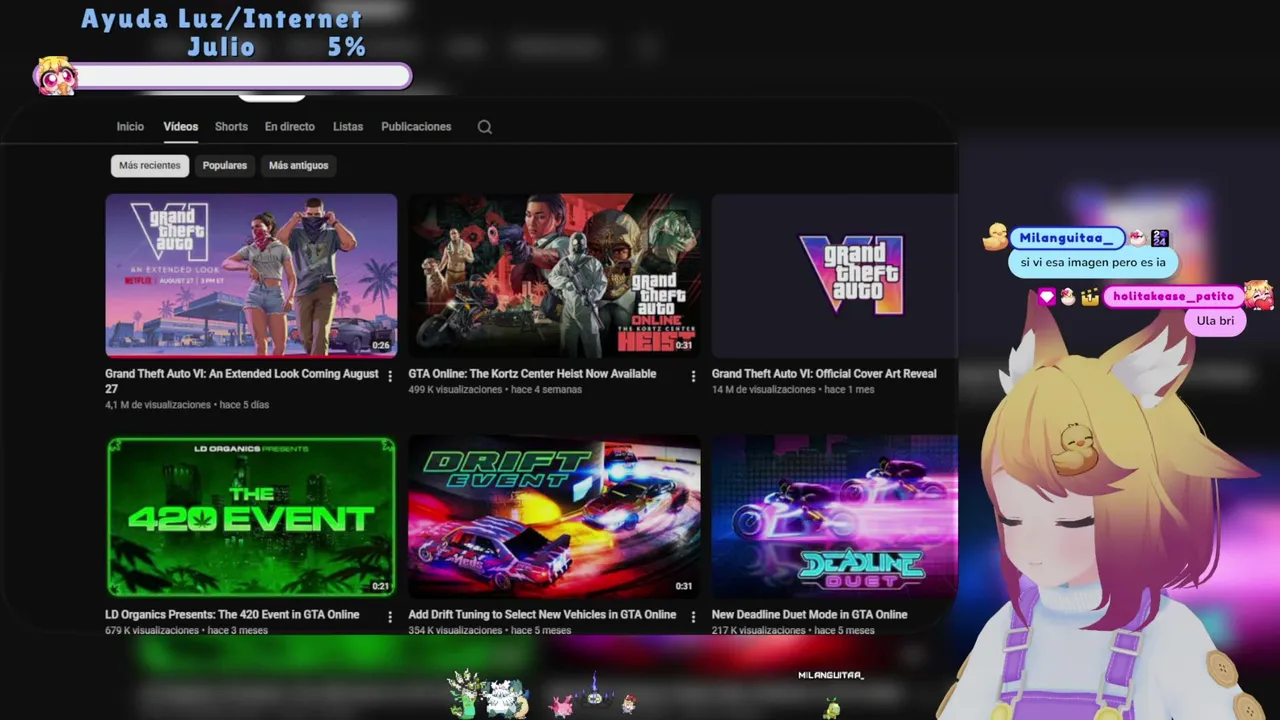Open the En directo tab
This screenshot has width=1280, height=720.
(290, 127)
